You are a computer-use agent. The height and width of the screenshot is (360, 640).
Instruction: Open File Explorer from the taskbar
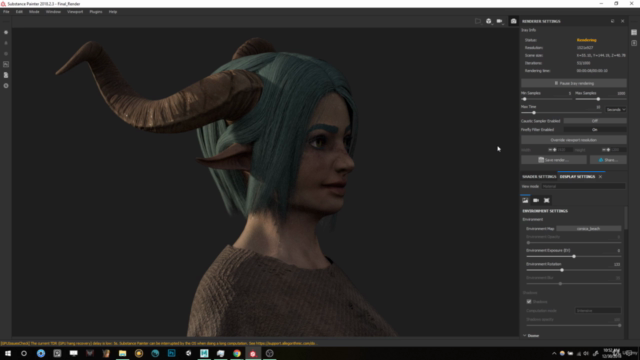click(122, 353)
